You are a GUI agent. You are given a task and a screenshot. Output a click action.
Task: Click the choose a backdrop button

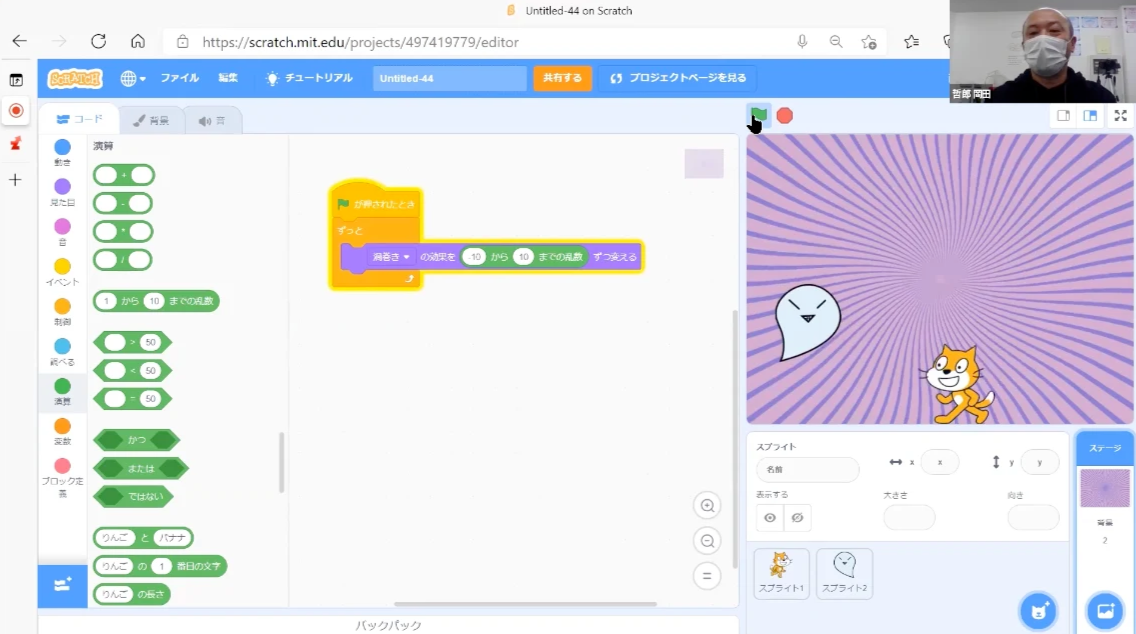1105,611
